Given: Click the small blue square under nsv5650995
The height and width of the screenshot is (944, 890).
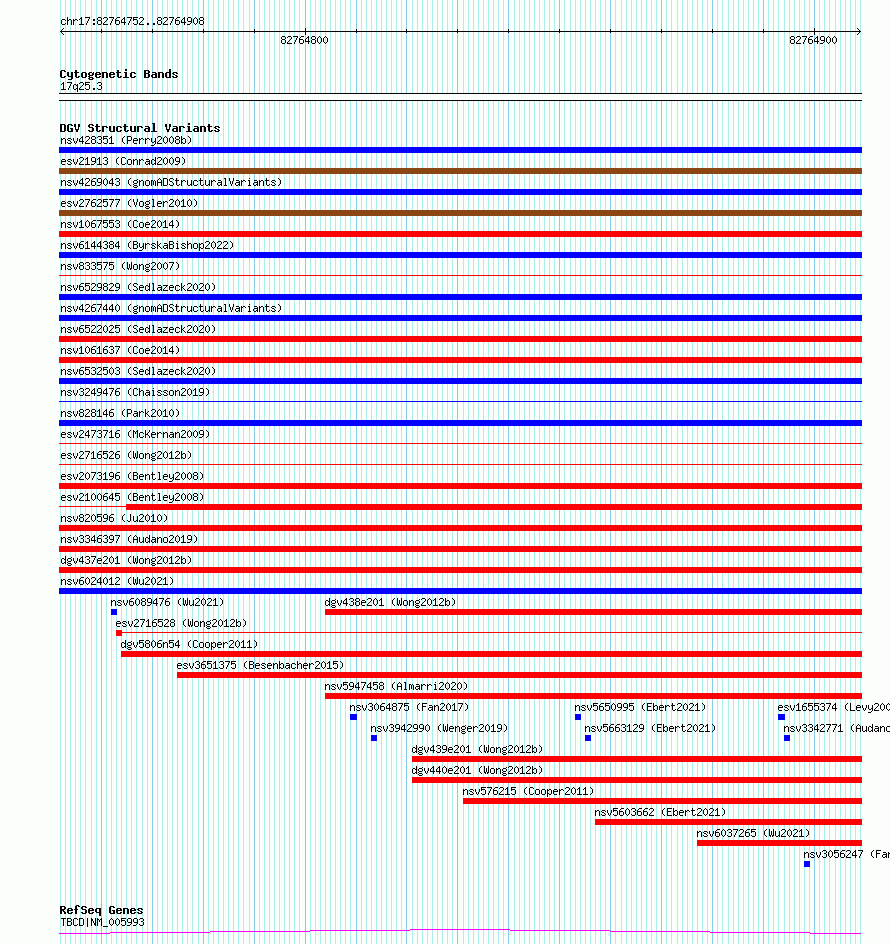Looking at the screenshot, I should coord(578,717).
